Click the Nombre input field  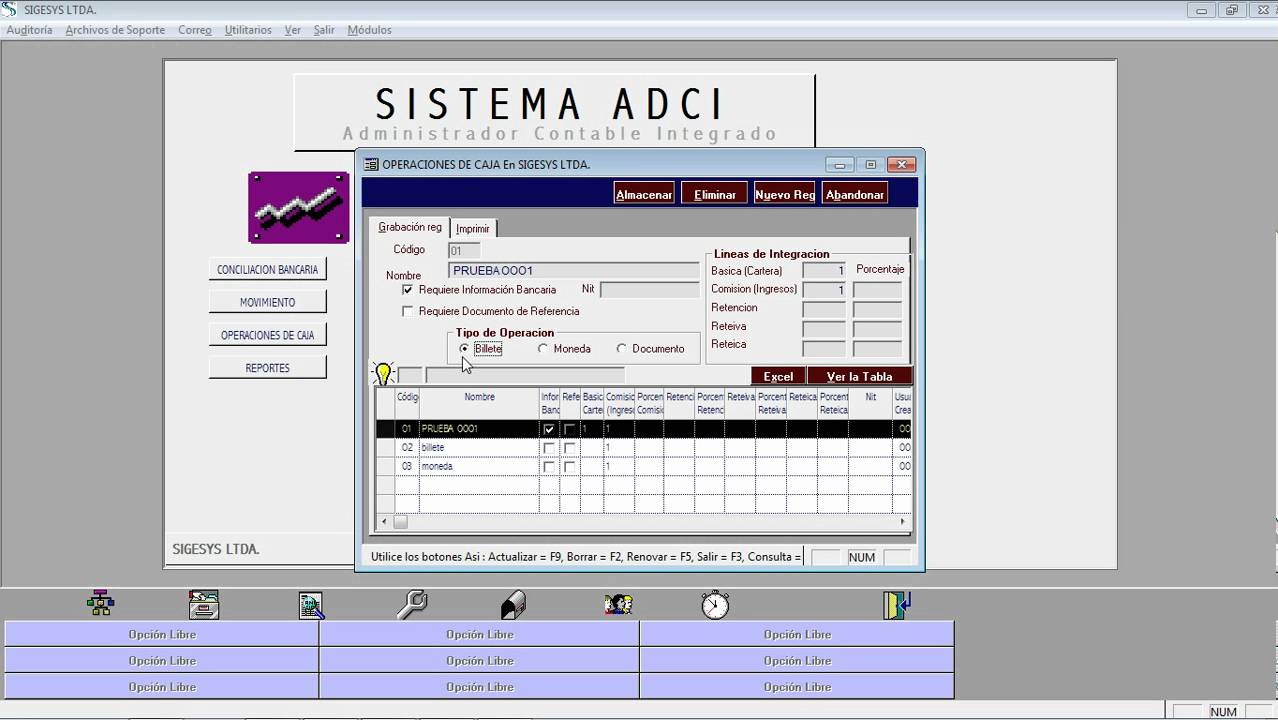coord(574,270)
